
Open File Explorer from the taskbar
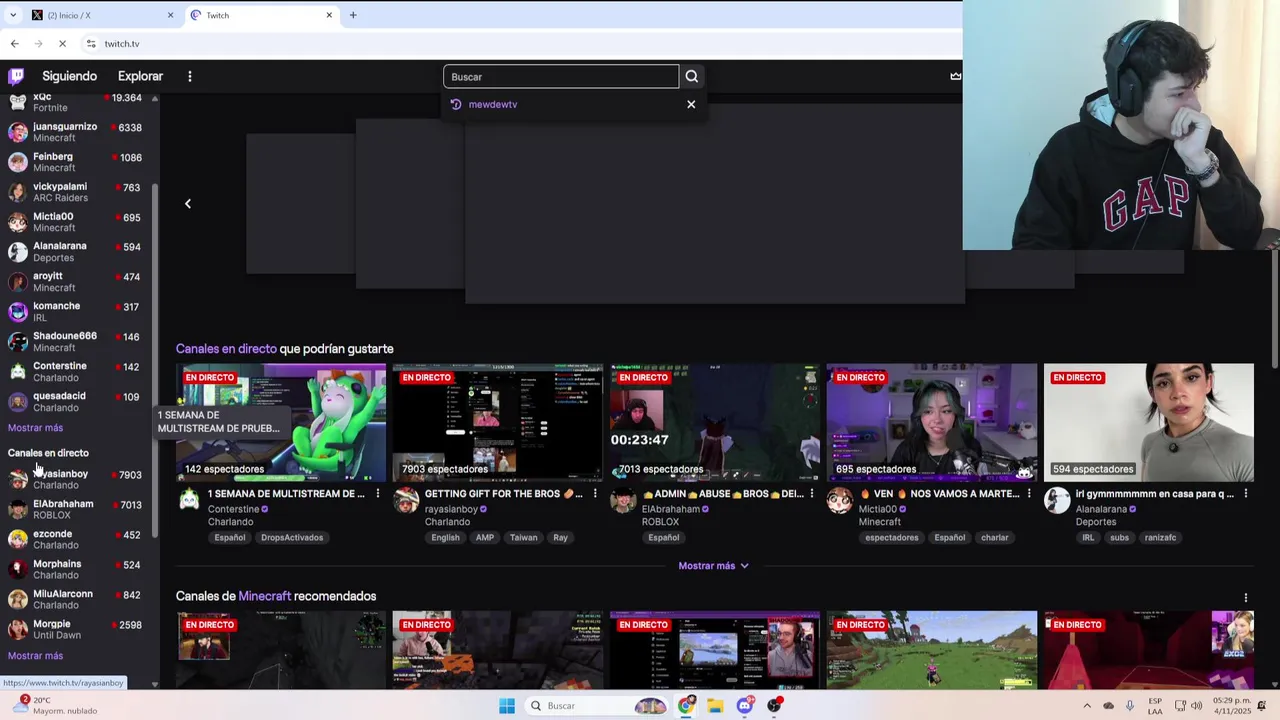pyautogui.click(x=715, y=706)
